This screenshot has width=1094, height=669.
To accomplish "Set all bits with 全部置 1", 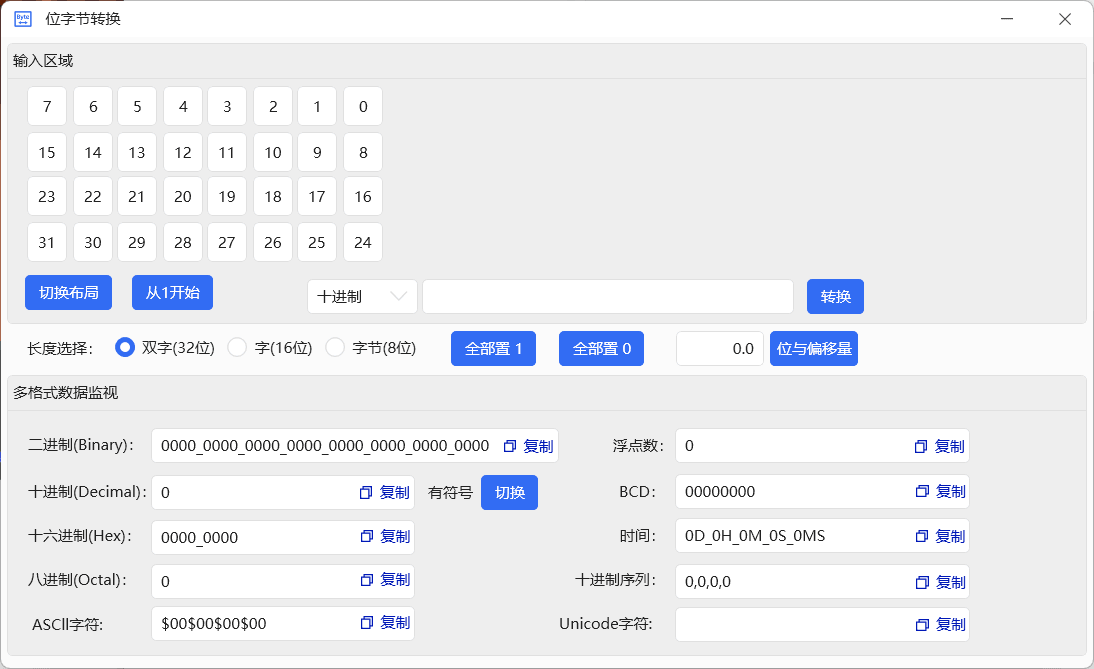I will tap(493, 348).
